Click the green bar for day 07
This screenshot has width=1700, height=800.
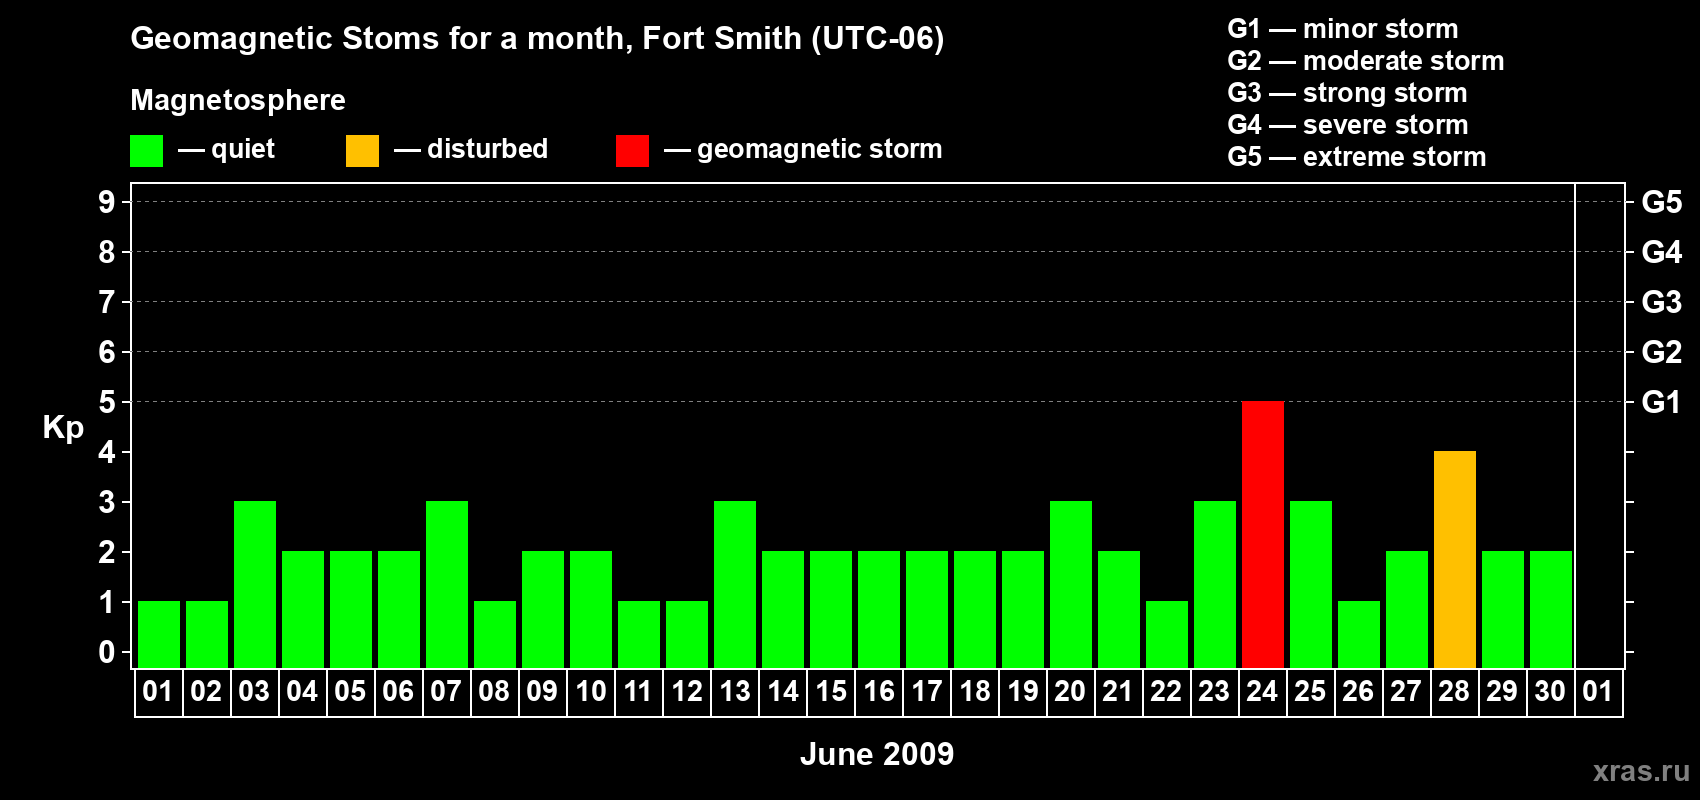pyautogui.click(x=447, y=584)
